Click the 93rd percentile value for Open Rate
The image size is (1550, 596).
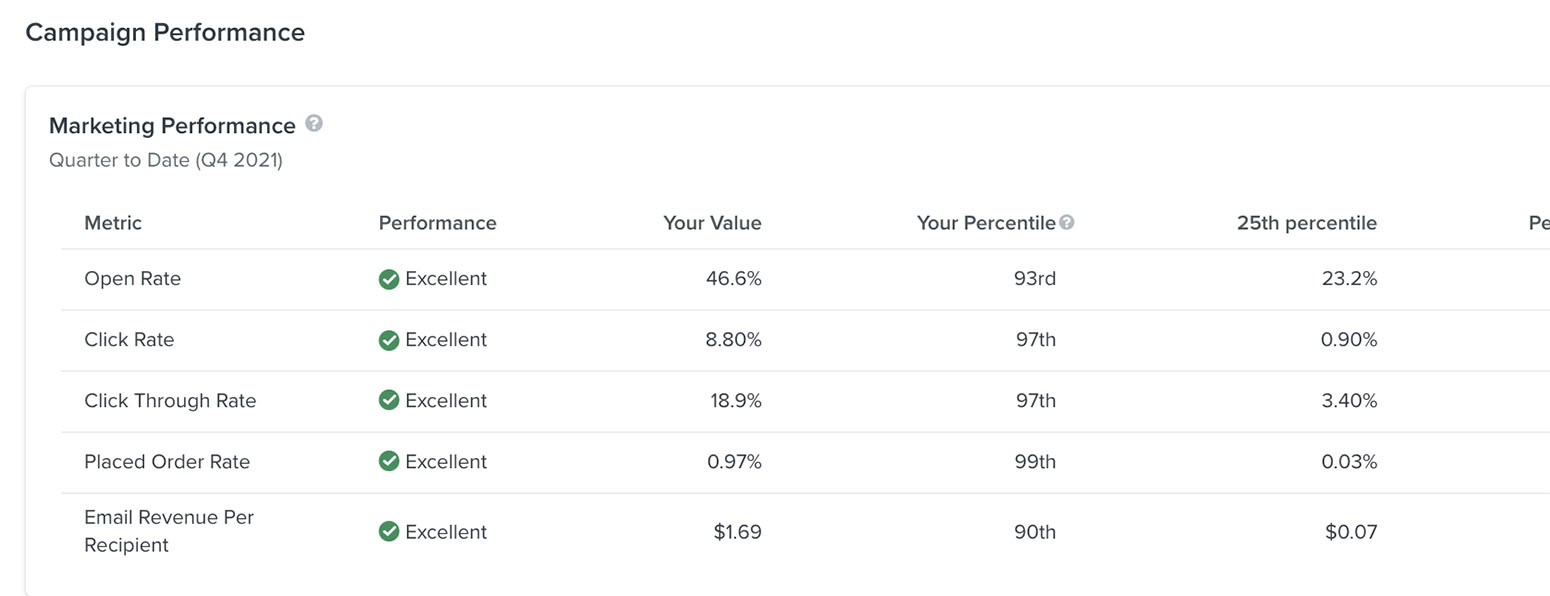1035,279
